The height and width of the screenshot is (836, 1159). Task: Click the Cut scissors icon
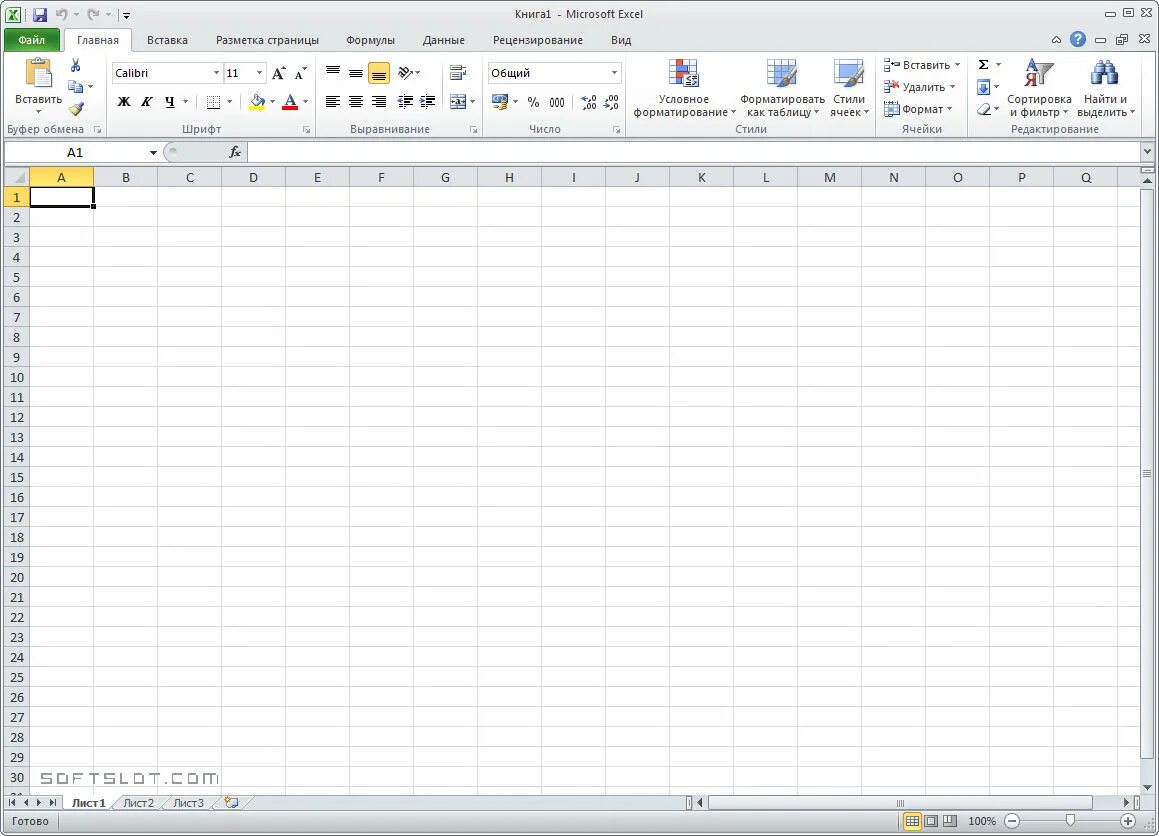click(75, 66)
